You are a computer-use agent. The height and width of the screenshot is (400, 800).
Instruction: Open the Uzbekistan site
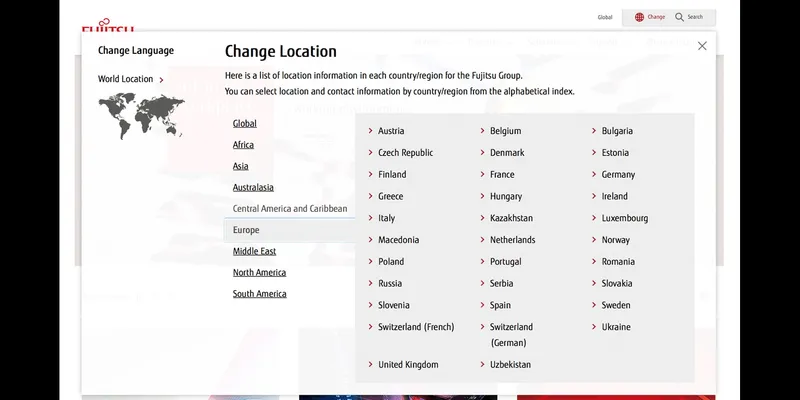pos(510,365)
